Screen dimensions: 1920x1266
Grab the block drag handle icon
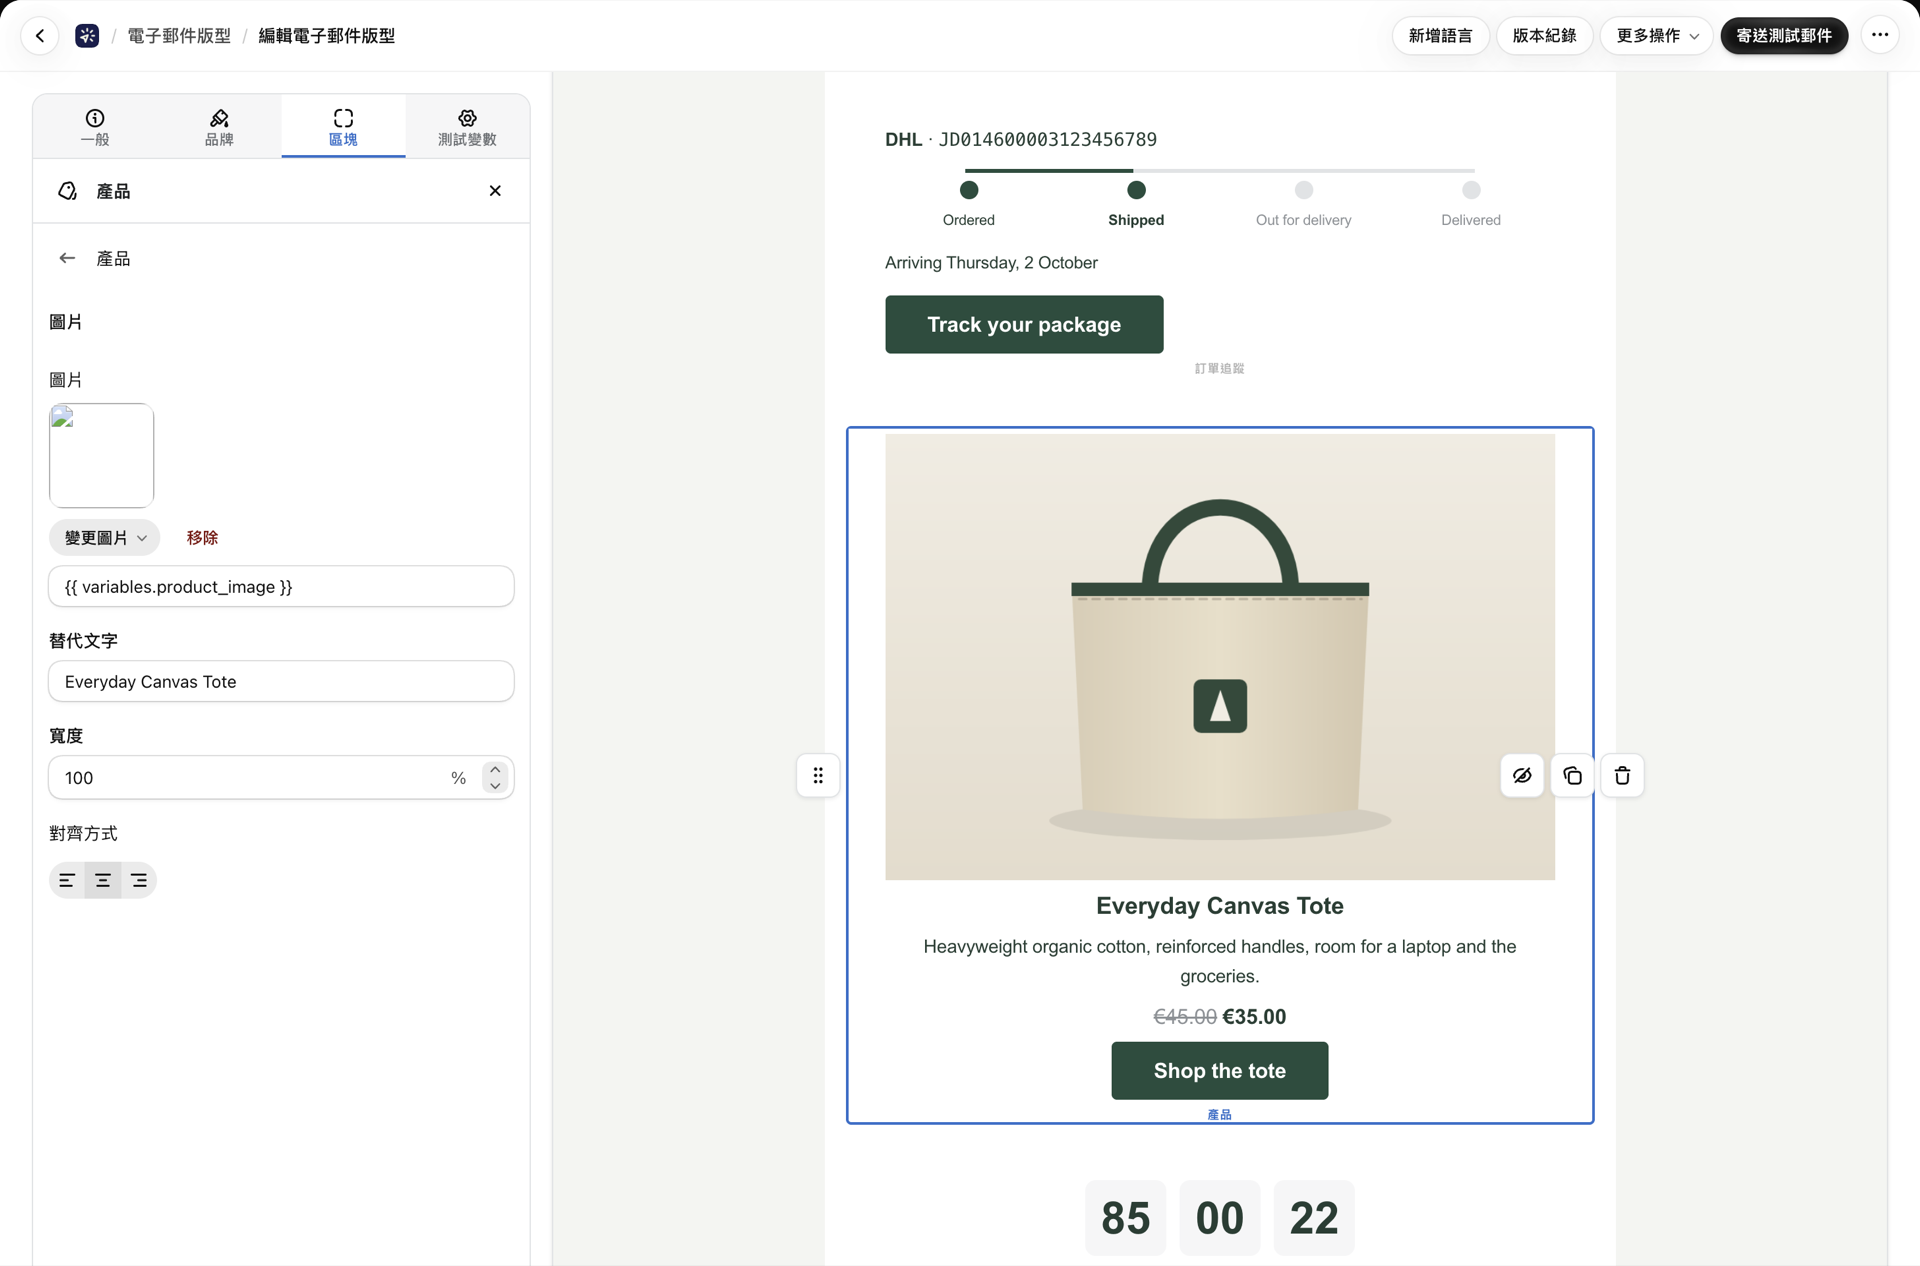pyautogui.click(x=818, y=776)
